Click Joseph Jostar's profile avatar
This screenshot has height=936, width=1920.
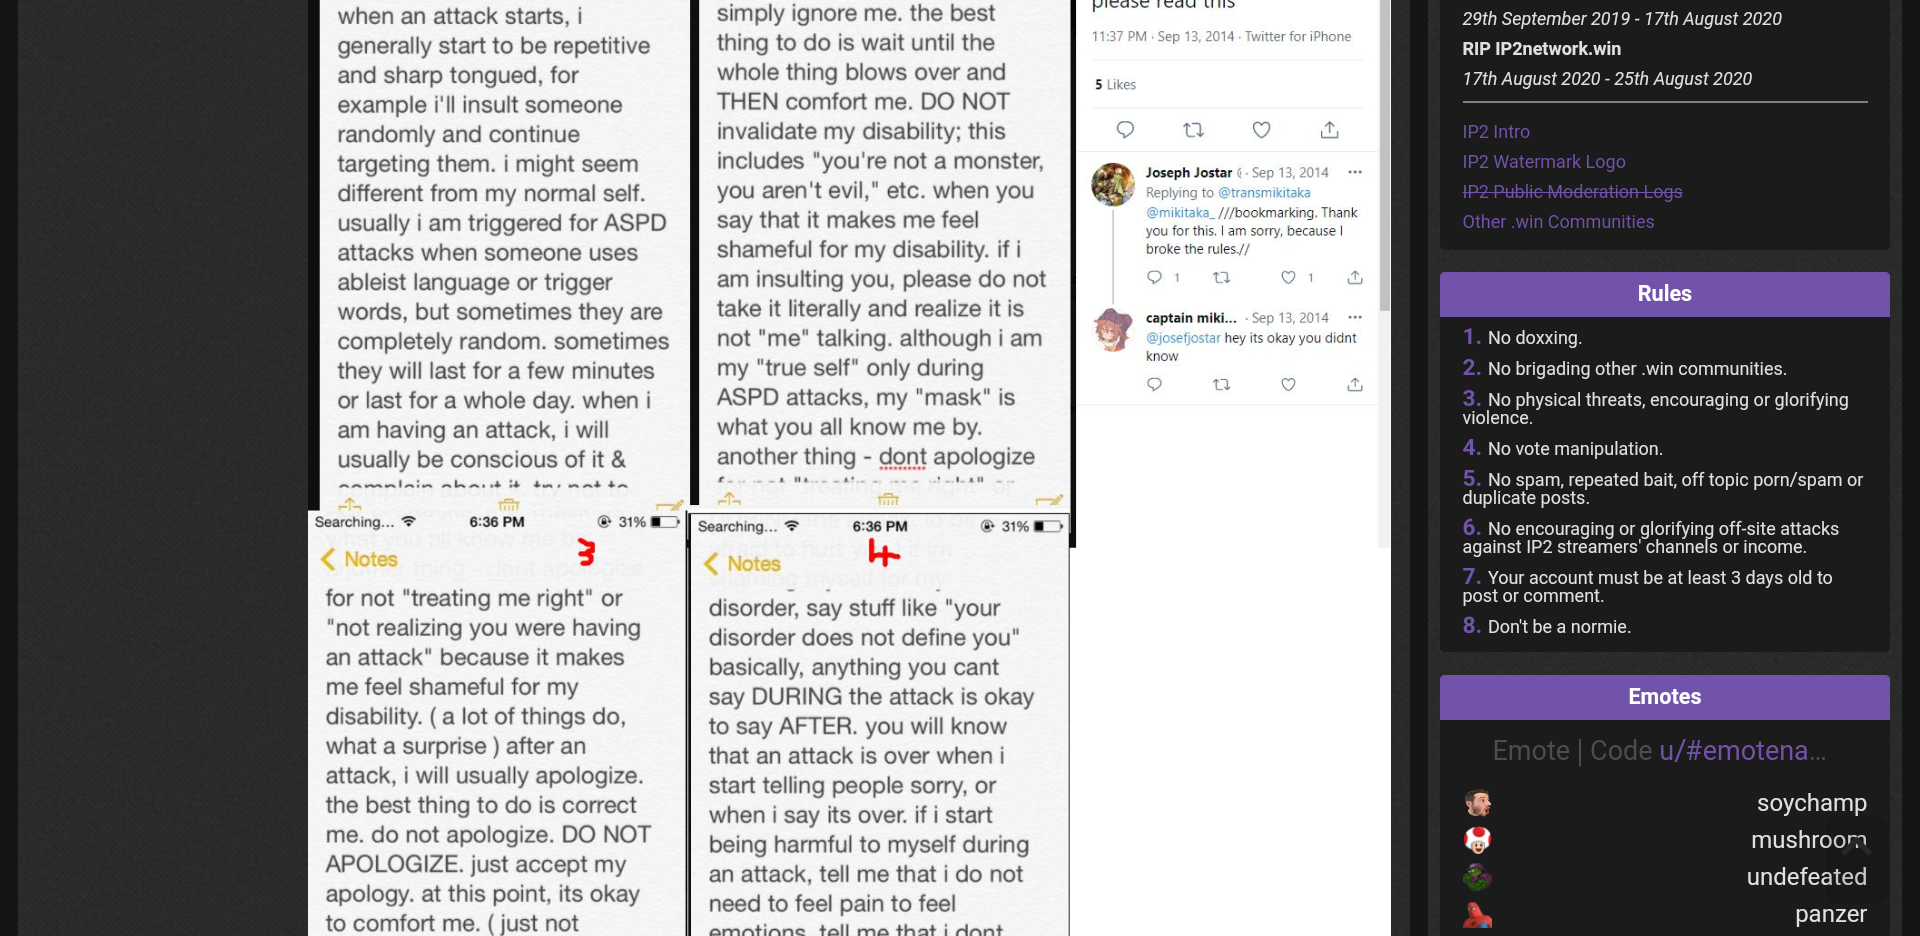pyautogui.click(x=1113, y=185)
